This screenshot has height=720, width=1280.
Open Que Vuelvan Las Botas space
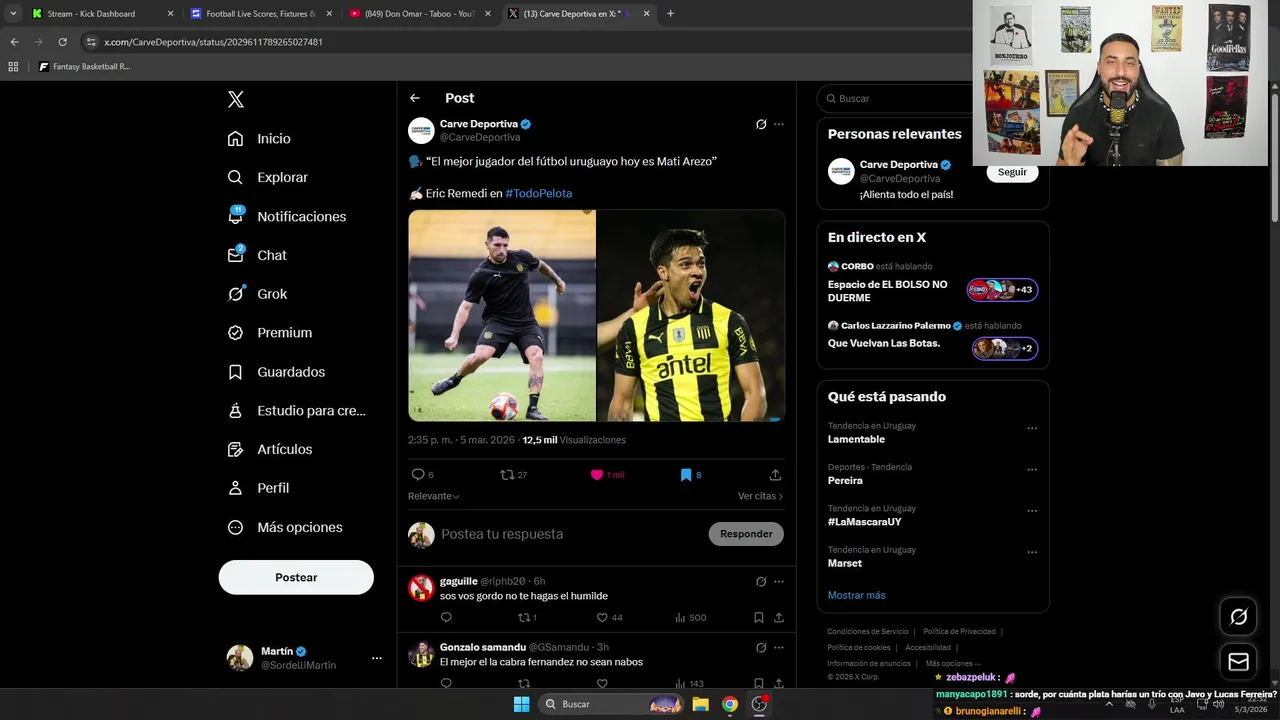tap(933, 341)
